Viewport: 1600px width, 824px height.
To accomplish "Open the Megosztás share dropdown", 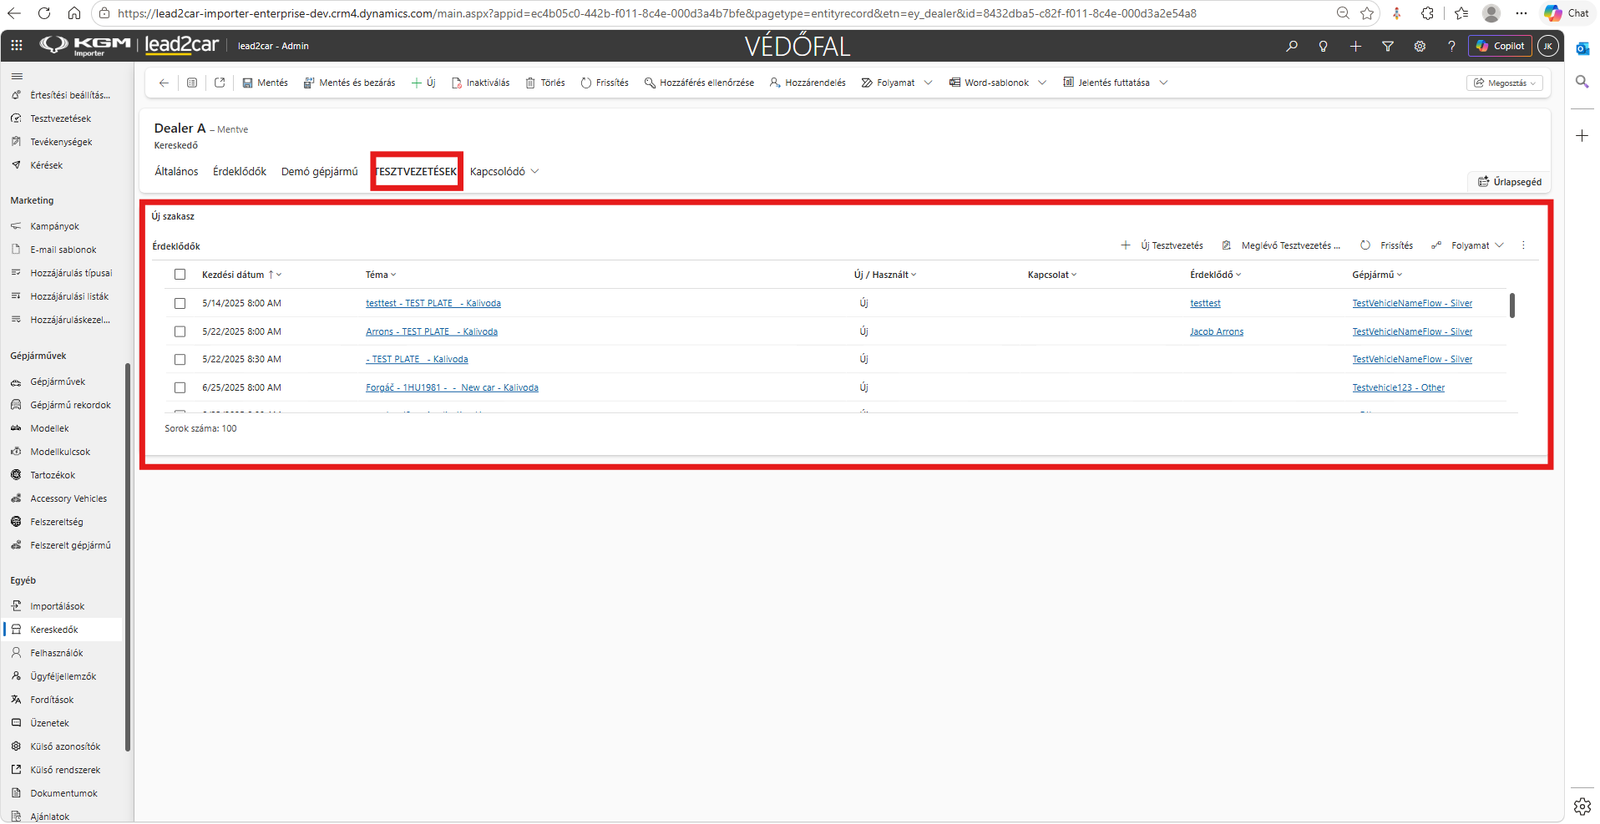I will coord(1505,83).
